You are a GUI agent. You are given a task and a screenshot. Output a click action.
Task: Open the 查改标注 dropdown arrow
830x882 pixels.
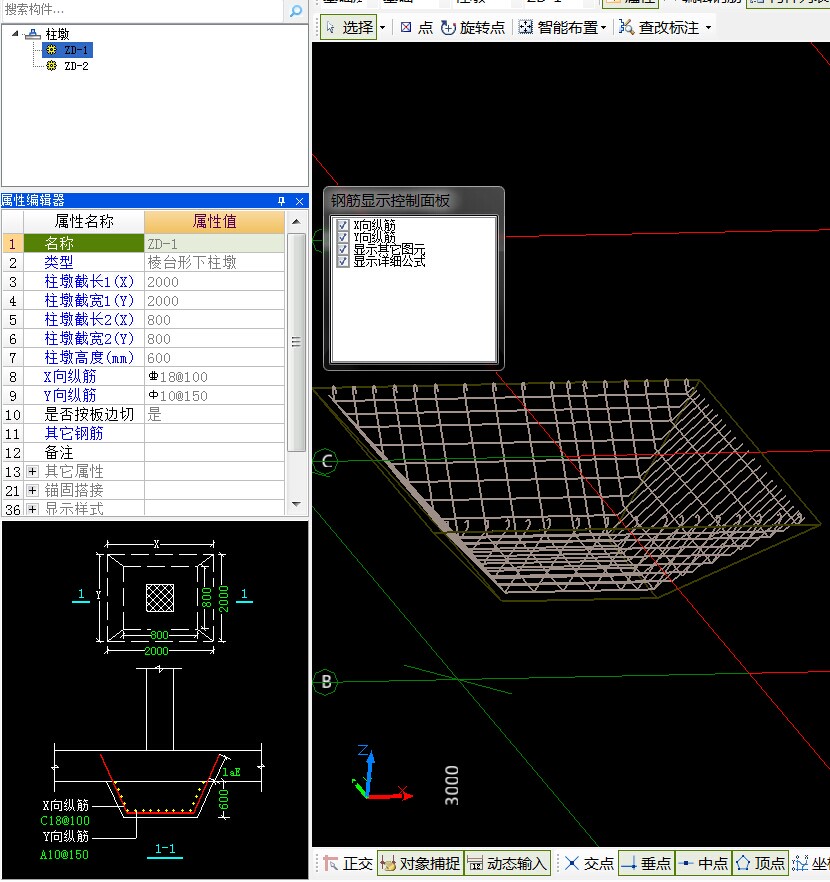coord(709,28)
